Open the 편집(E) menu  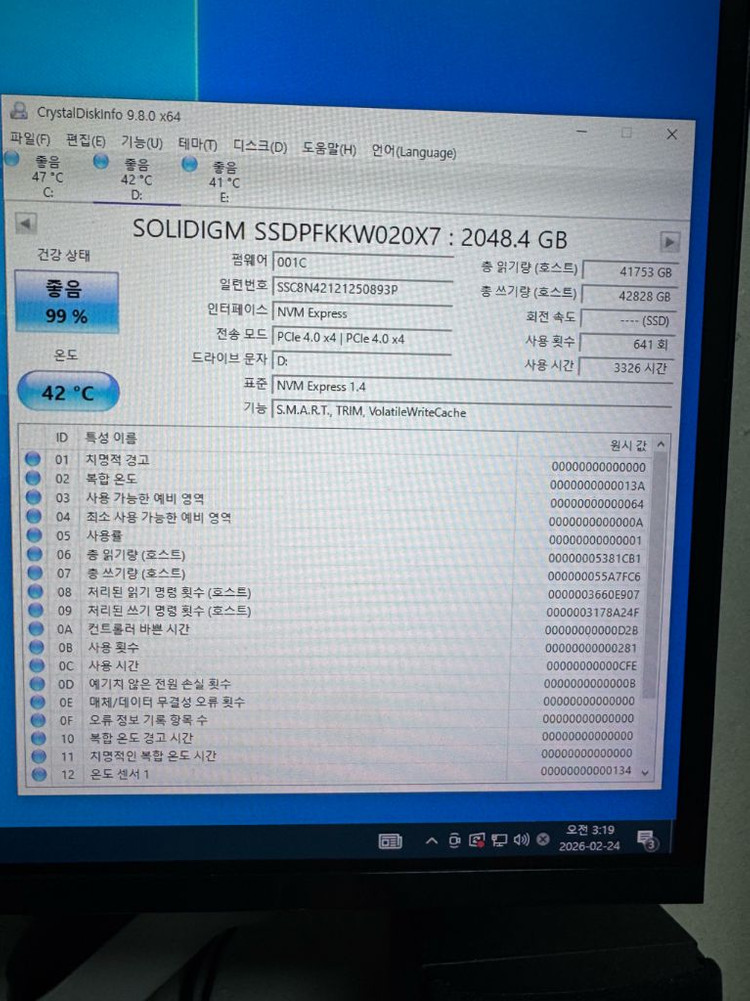click(86, 140)
